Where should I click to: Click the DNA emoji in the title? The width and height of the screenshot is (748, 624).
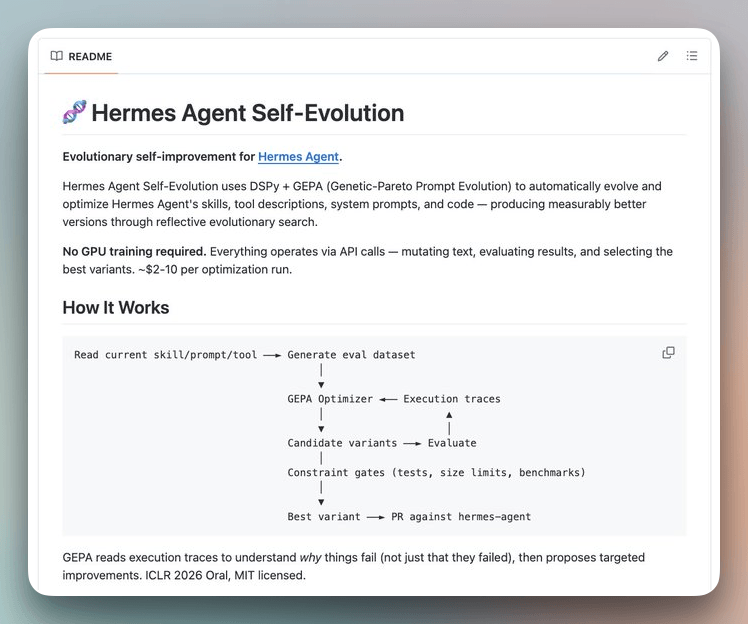[x=74, y=112]
